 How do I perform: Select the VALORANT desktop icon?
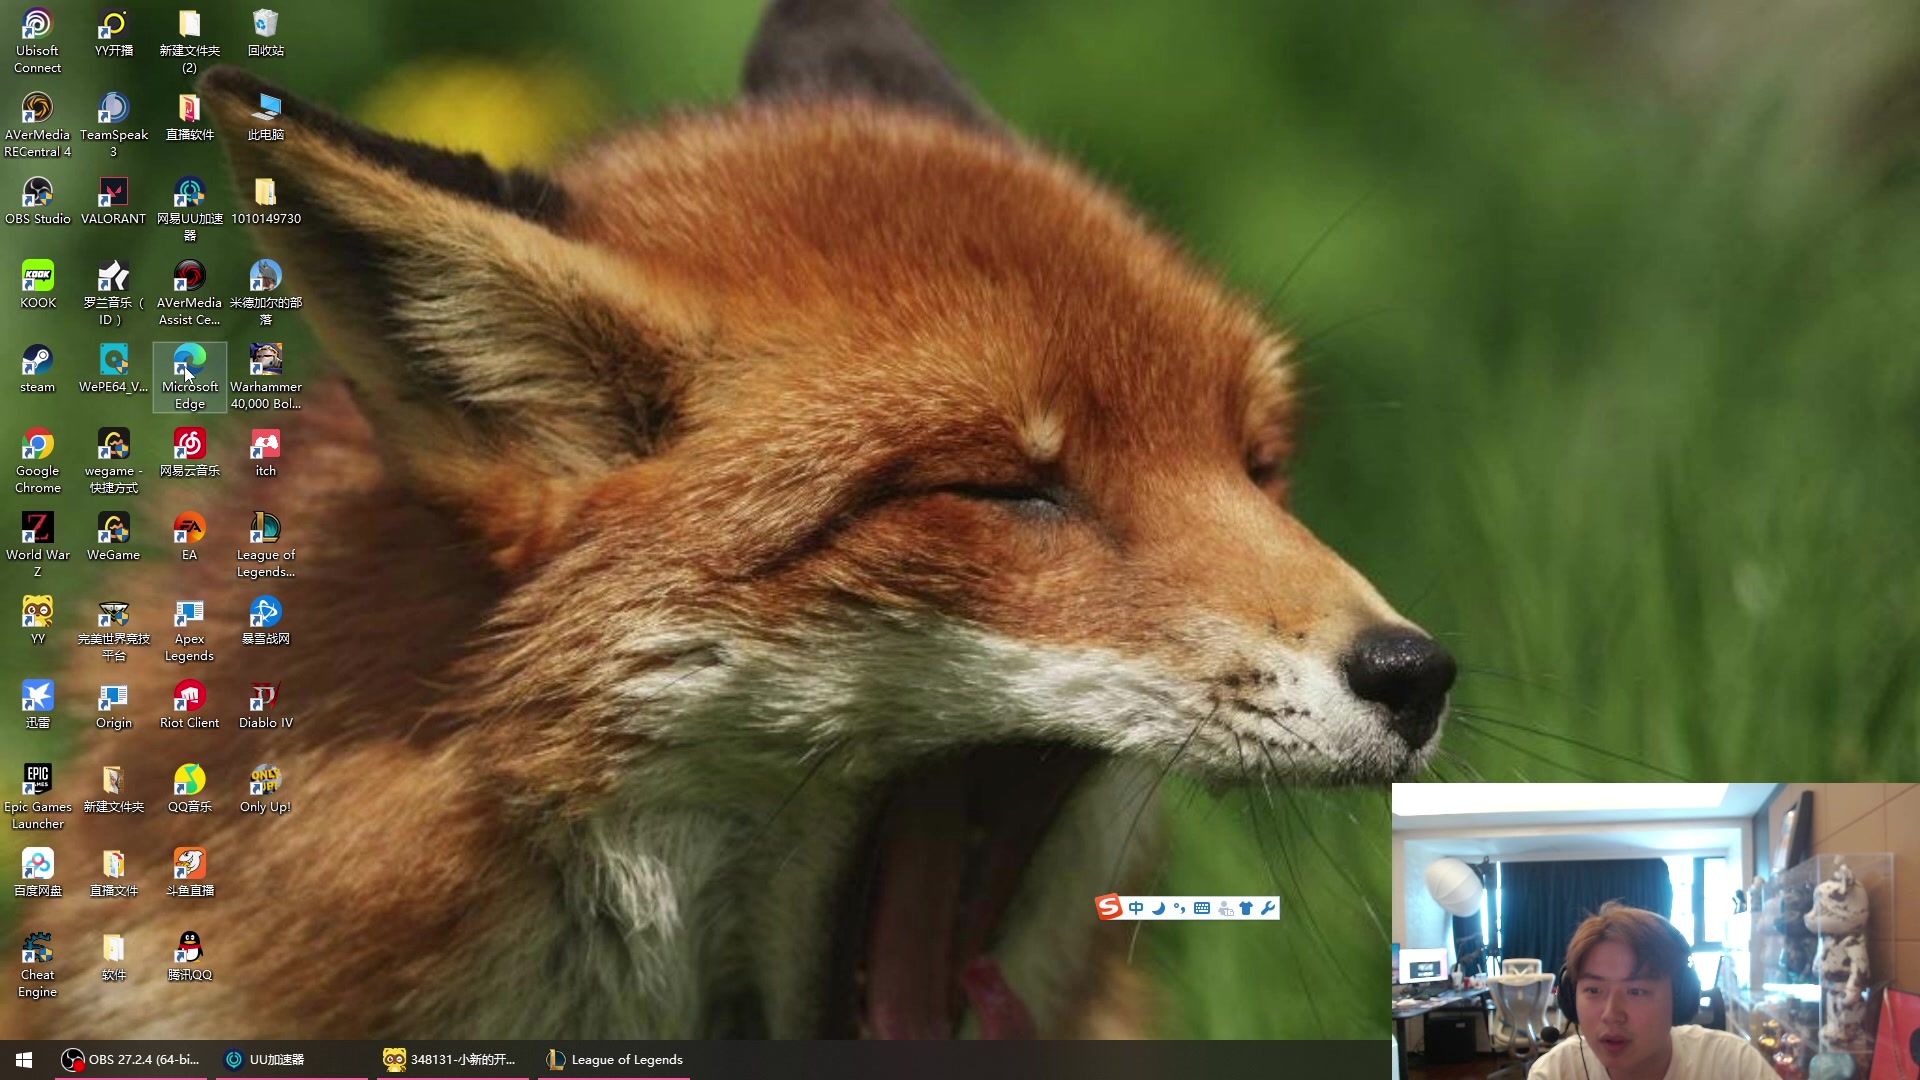[113, 194]
